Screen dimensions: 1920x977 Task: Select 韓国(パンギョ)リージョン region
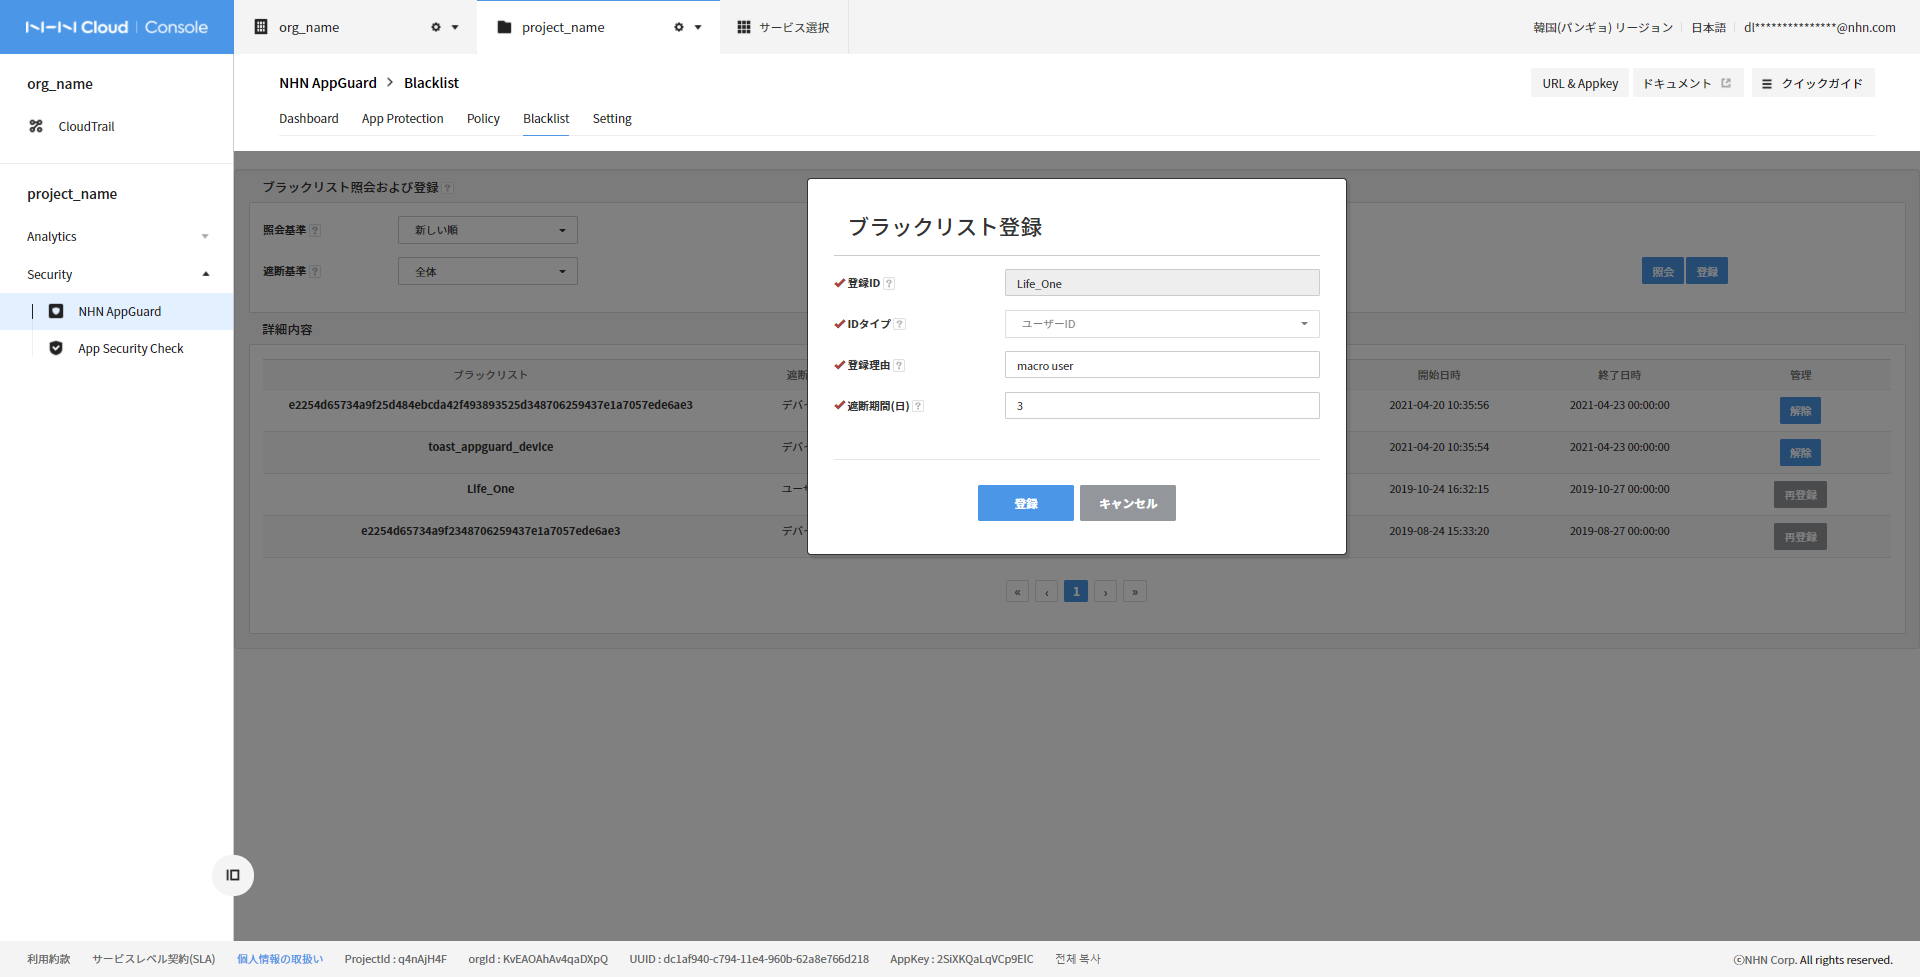pos(1603,27)
